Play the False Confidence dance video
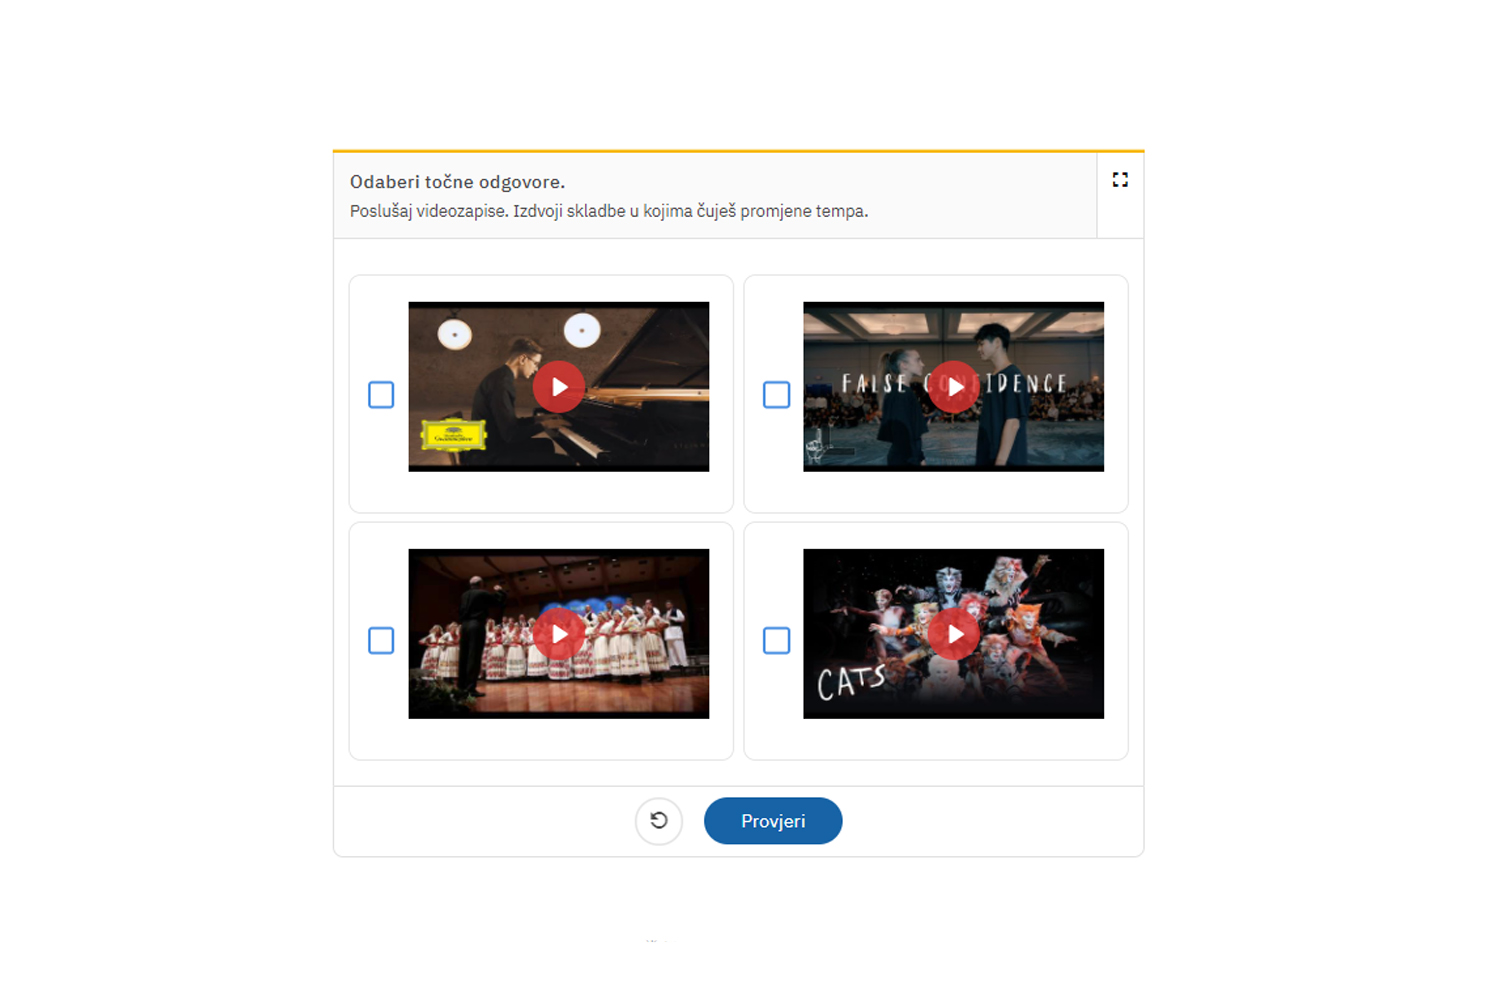The width and height of the screenshot is (1500, 1000). click(x=954, y=387)
